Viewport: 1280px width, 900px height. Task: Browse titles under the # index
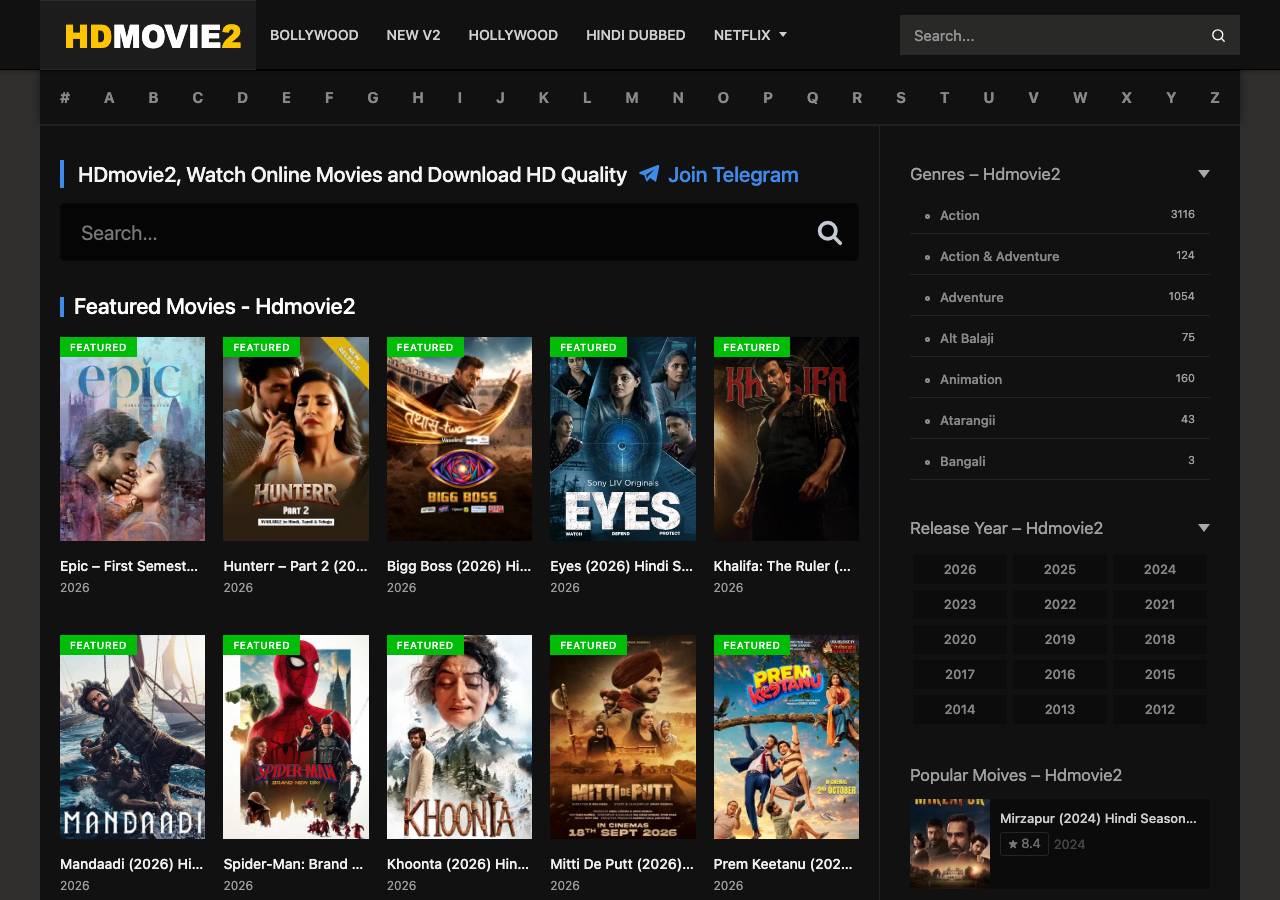65,97
